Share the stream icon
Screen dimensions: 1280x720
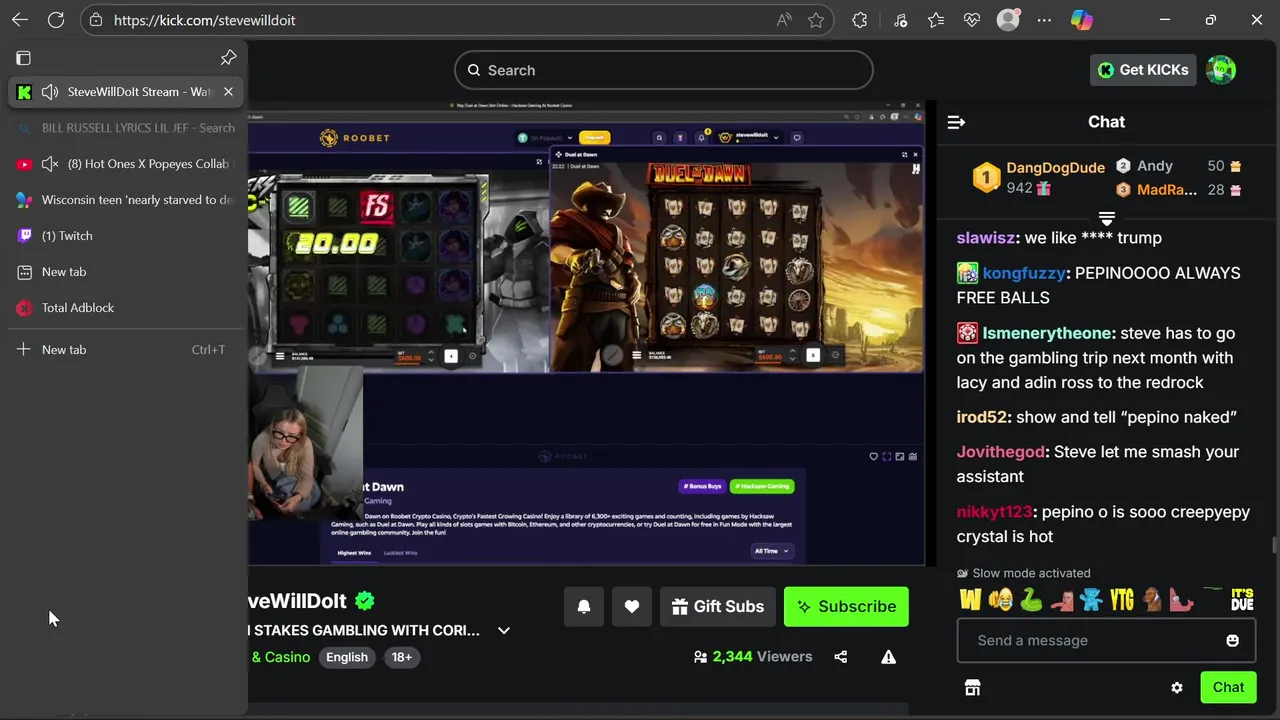pyautogui.click(x=840, y=657)
